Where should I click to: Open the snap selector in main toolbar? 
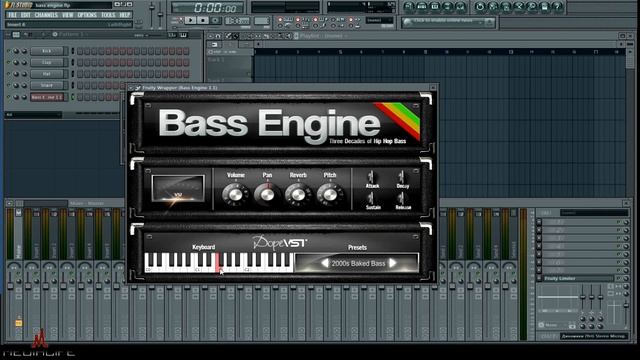[380, 20]
